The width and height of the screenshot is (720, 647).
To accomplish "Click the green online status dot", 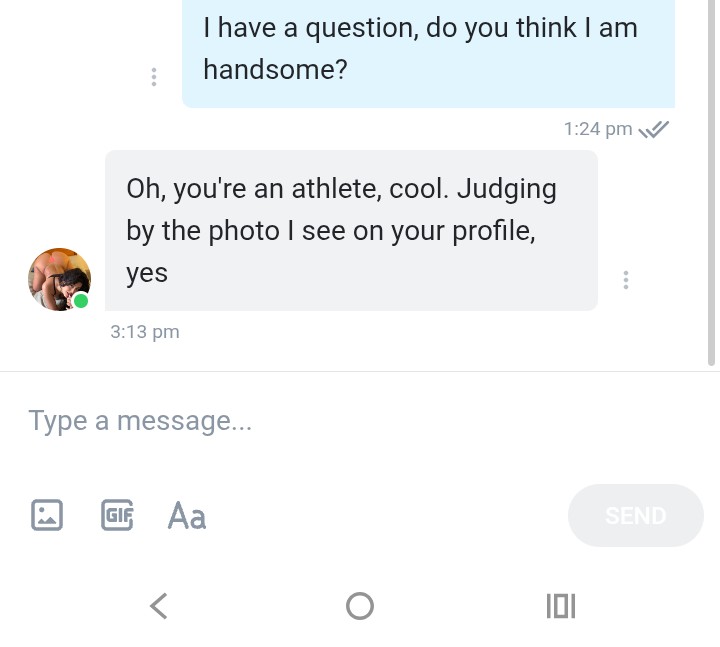I will [81, 301].
